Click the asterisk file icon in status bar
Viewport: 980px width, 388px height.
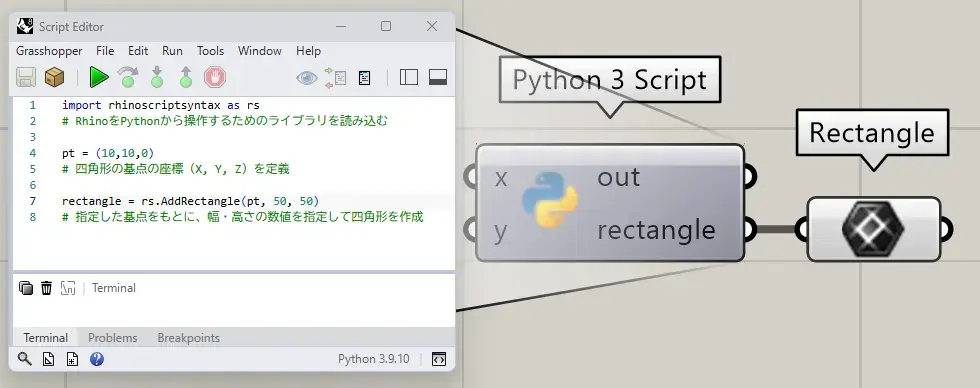(72, 359)
